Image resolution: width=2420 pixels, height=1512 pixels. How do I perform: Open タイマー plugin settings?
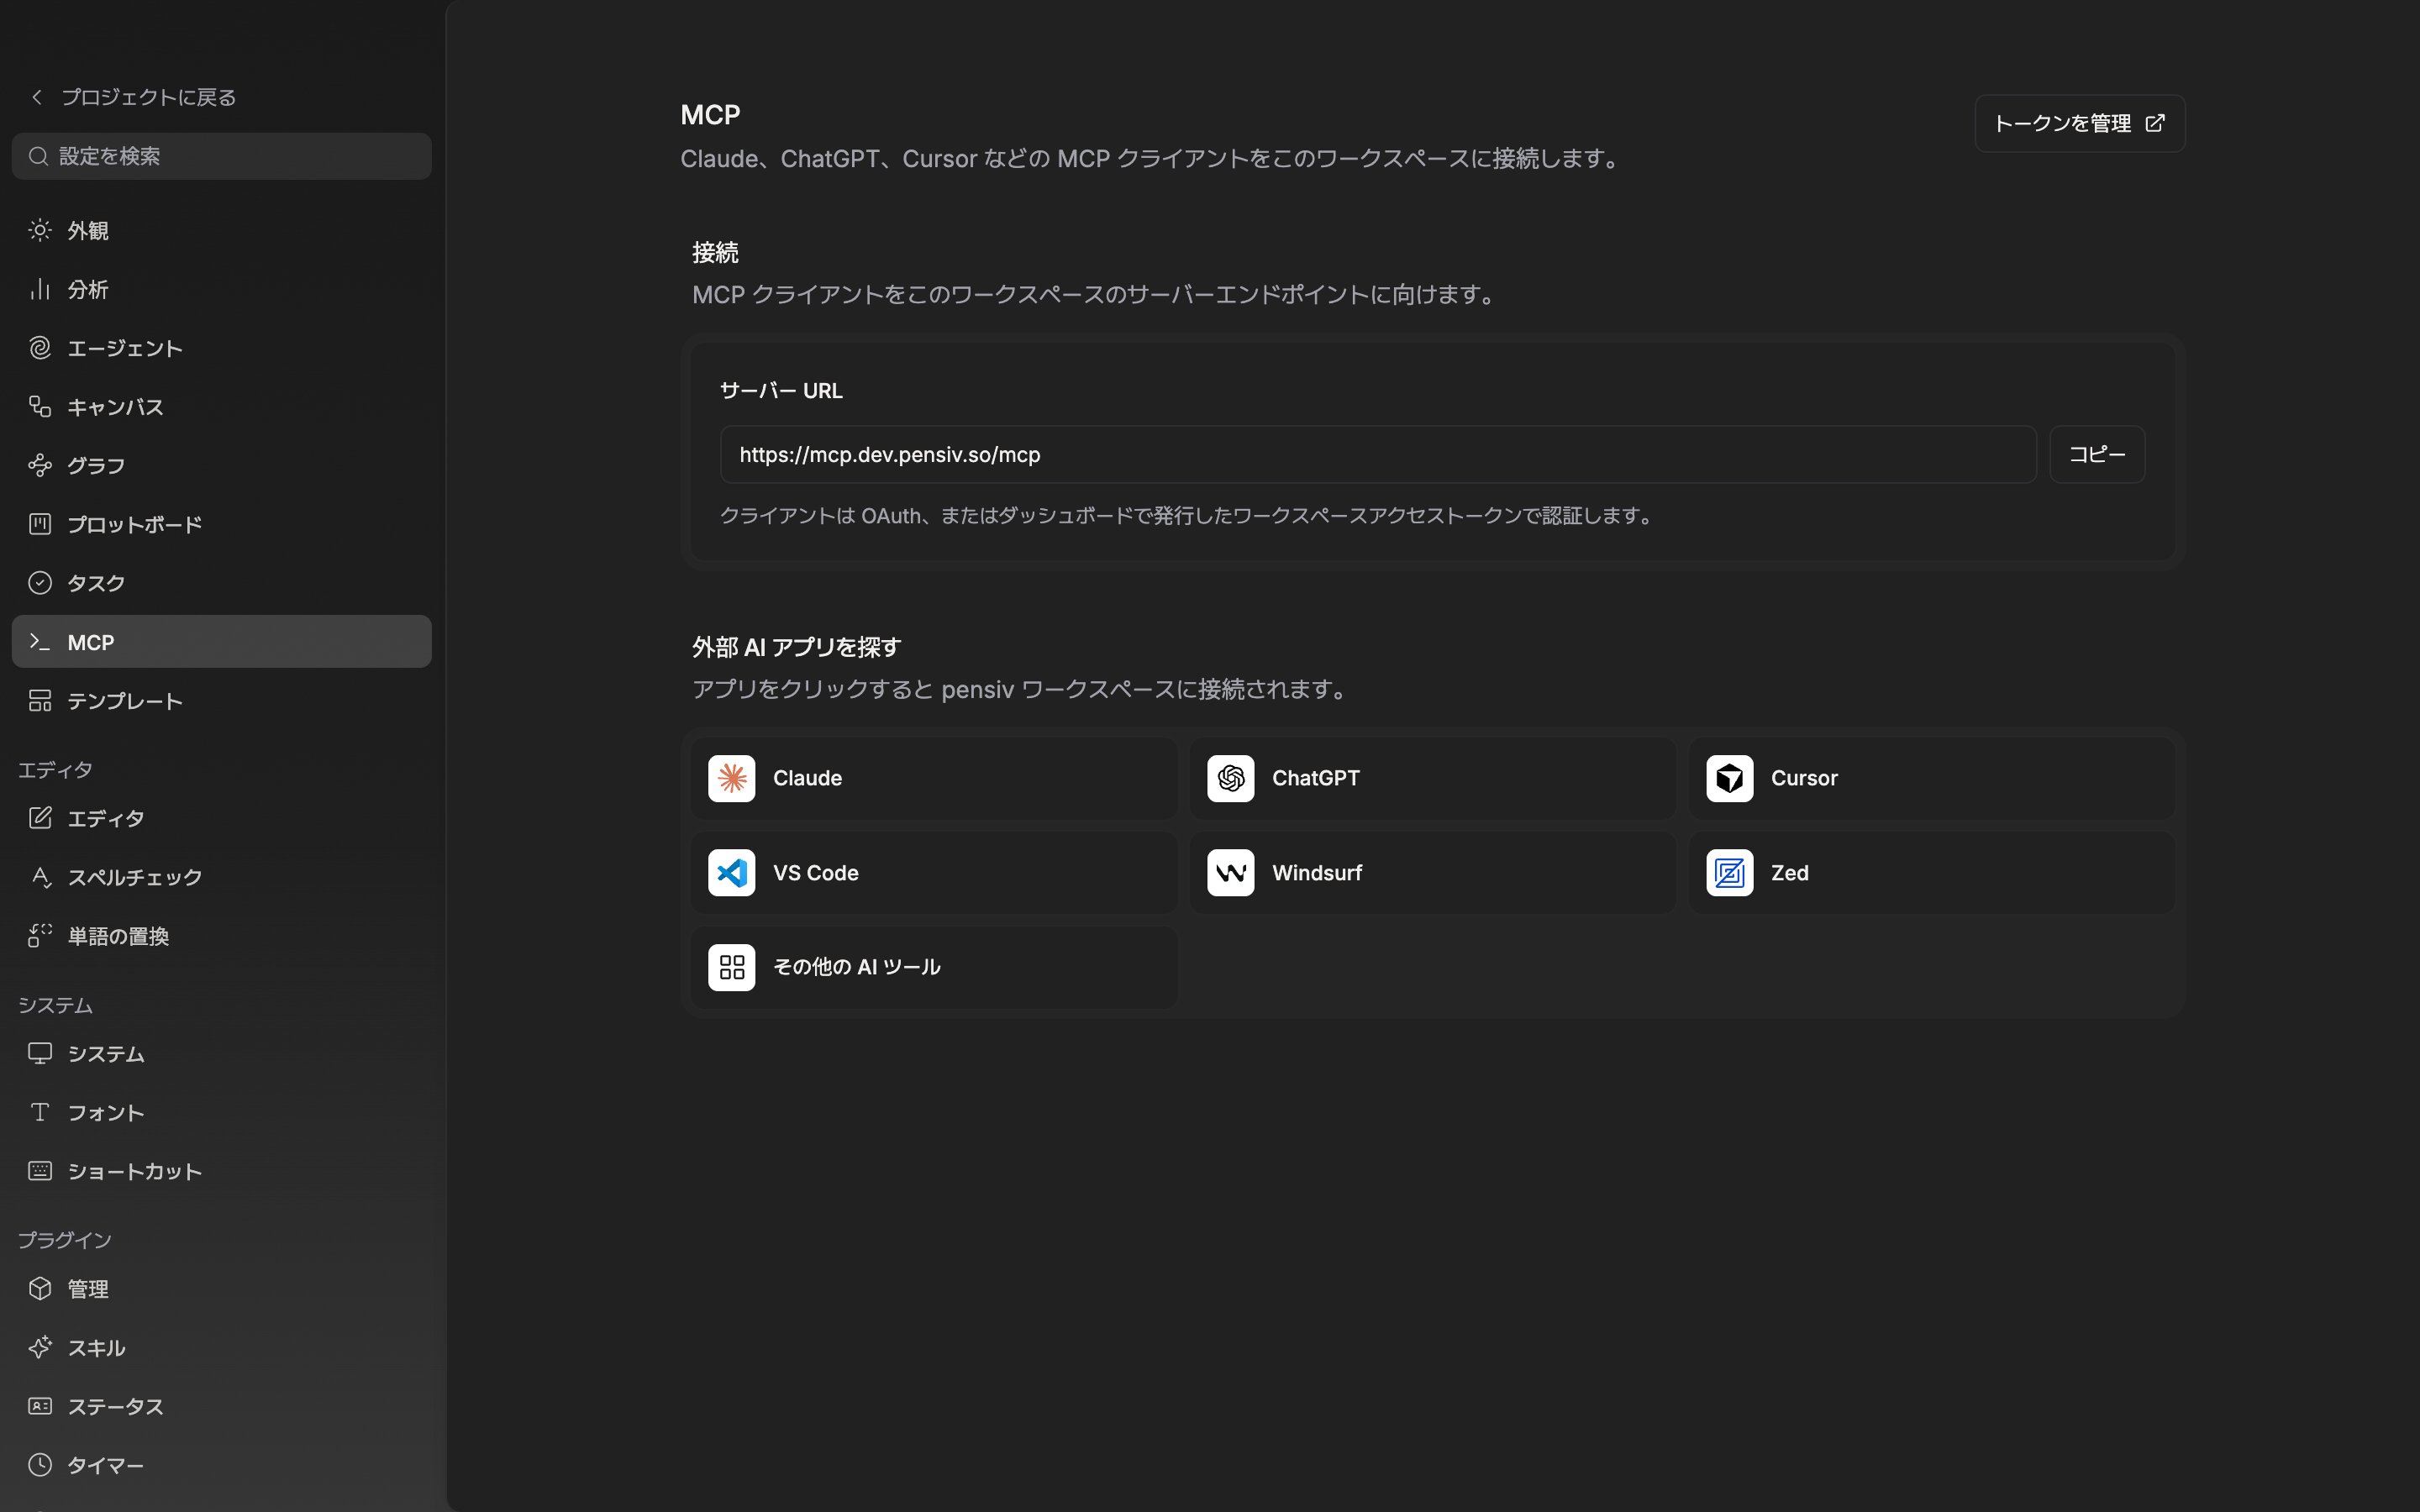[x=221, y=1465]
